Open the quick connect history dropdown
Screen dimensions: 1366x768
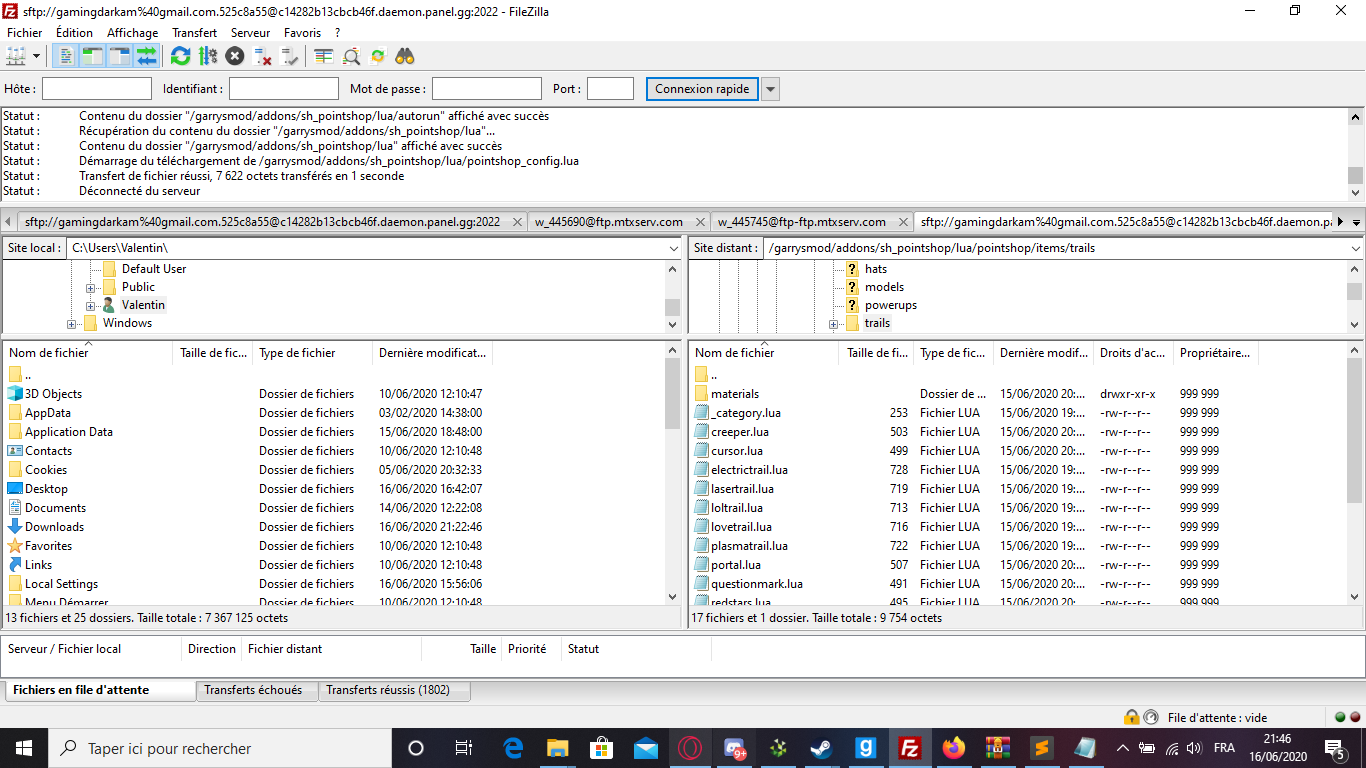pyautogui.click(x=770, y=89)
